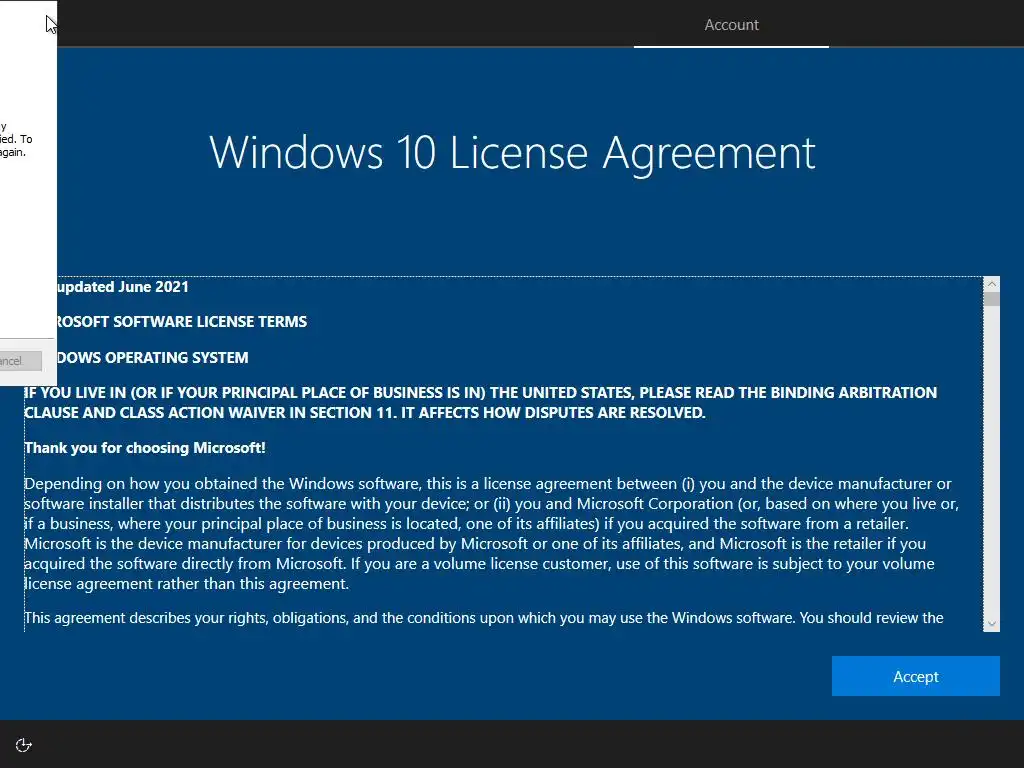1024x768 pixels.
Task: Click the license scrollbar down arrow
Action: (x=991, y=624)
